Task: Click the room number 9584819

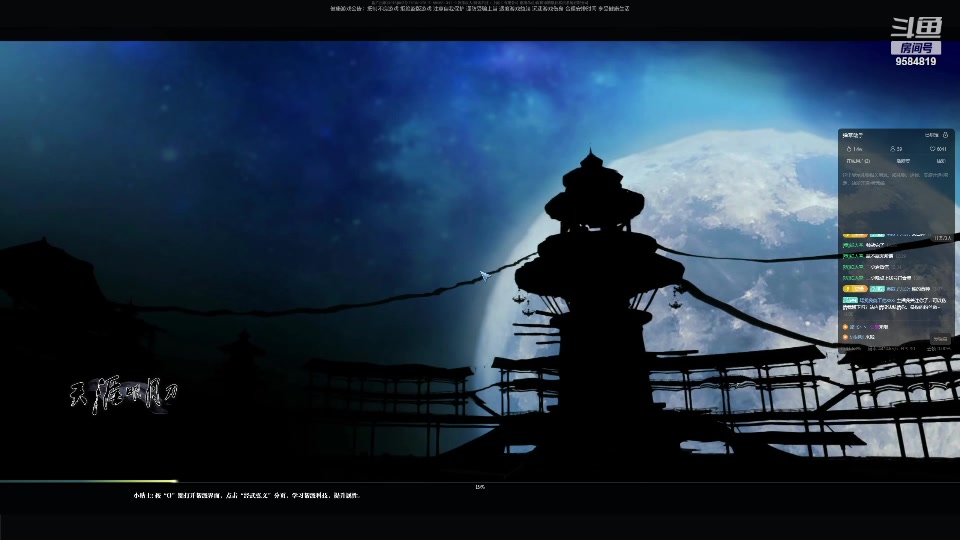Action: [915, 61]
